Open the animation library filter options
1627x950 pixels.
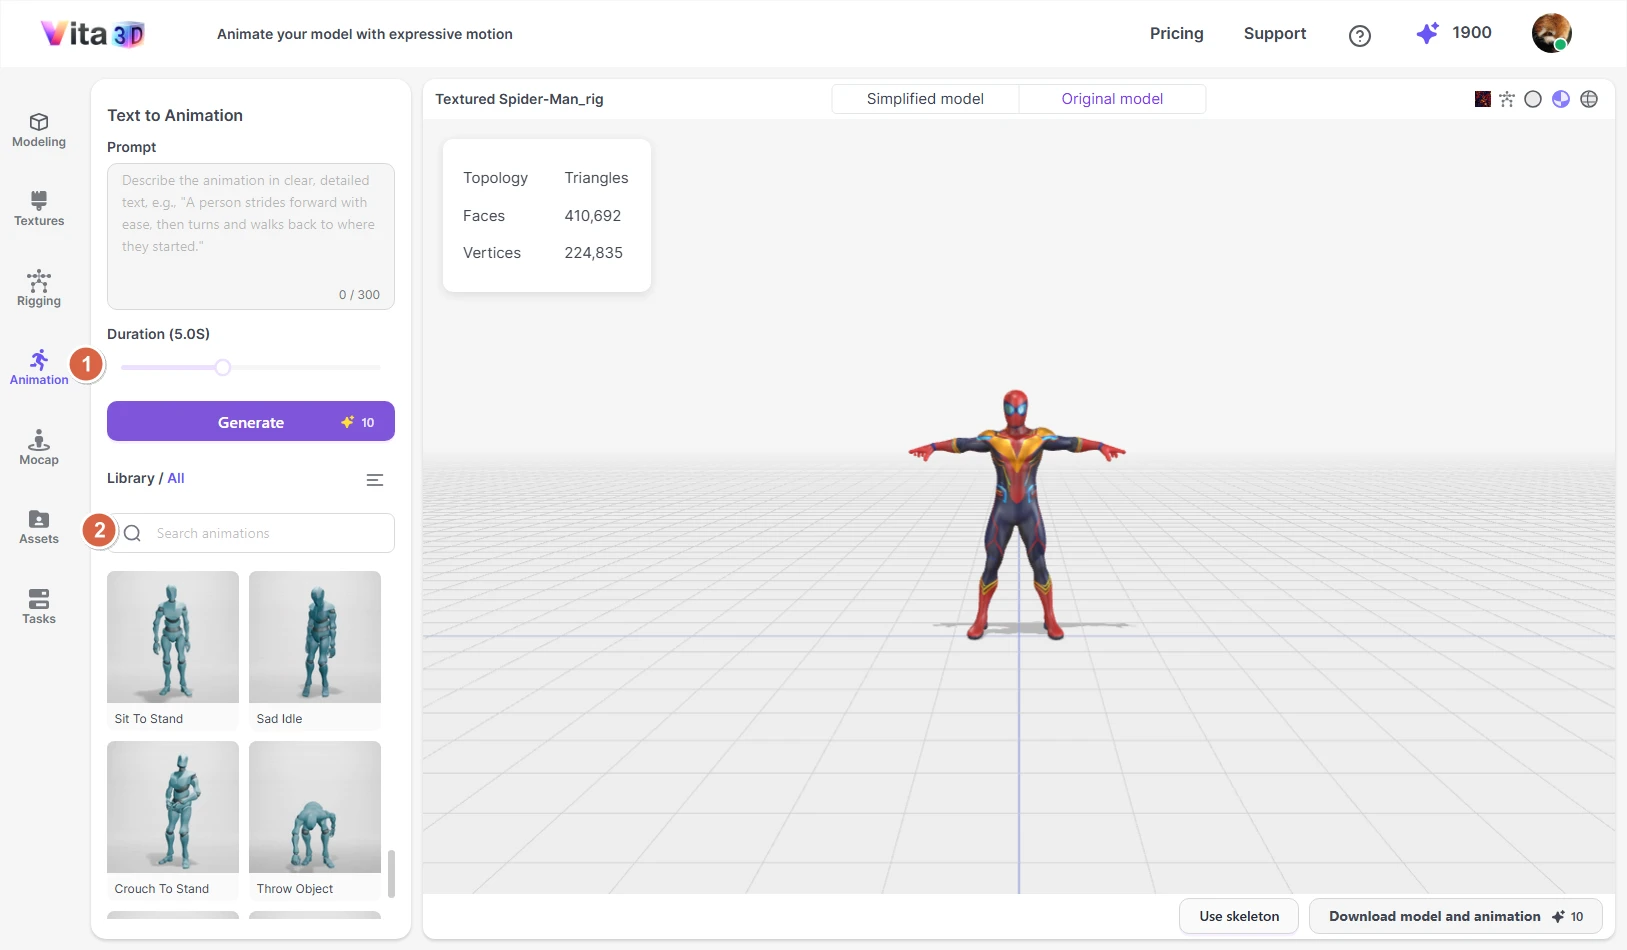coord(375,480)
